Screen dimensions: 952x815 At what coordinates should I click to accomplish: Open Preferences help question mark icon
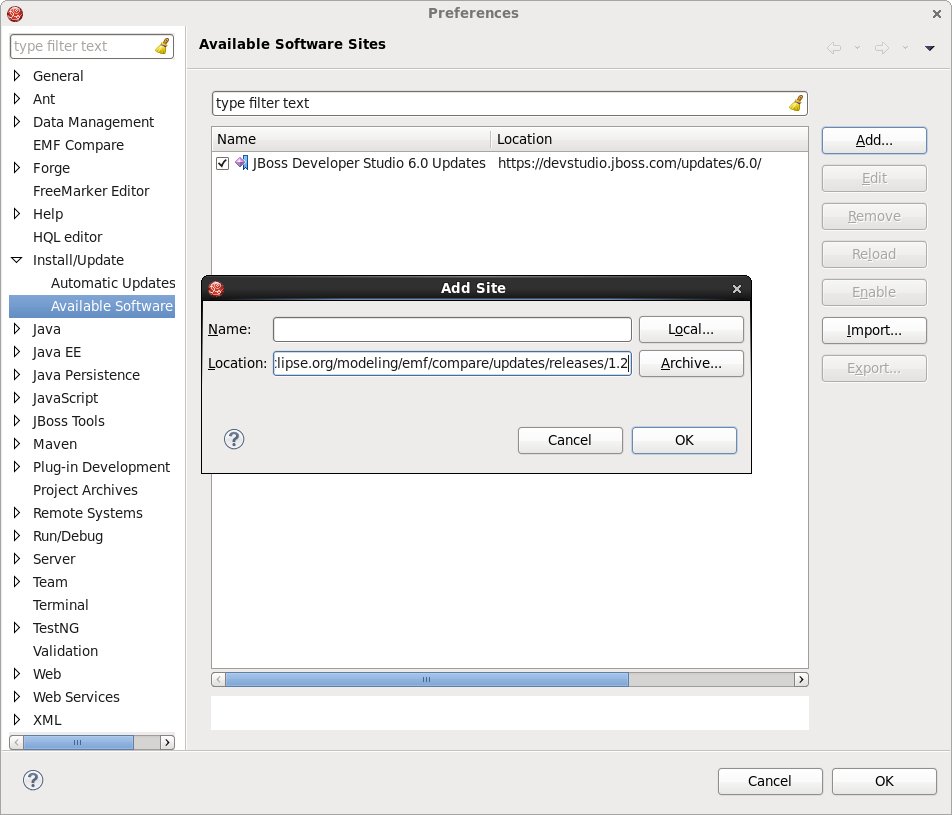33,780
